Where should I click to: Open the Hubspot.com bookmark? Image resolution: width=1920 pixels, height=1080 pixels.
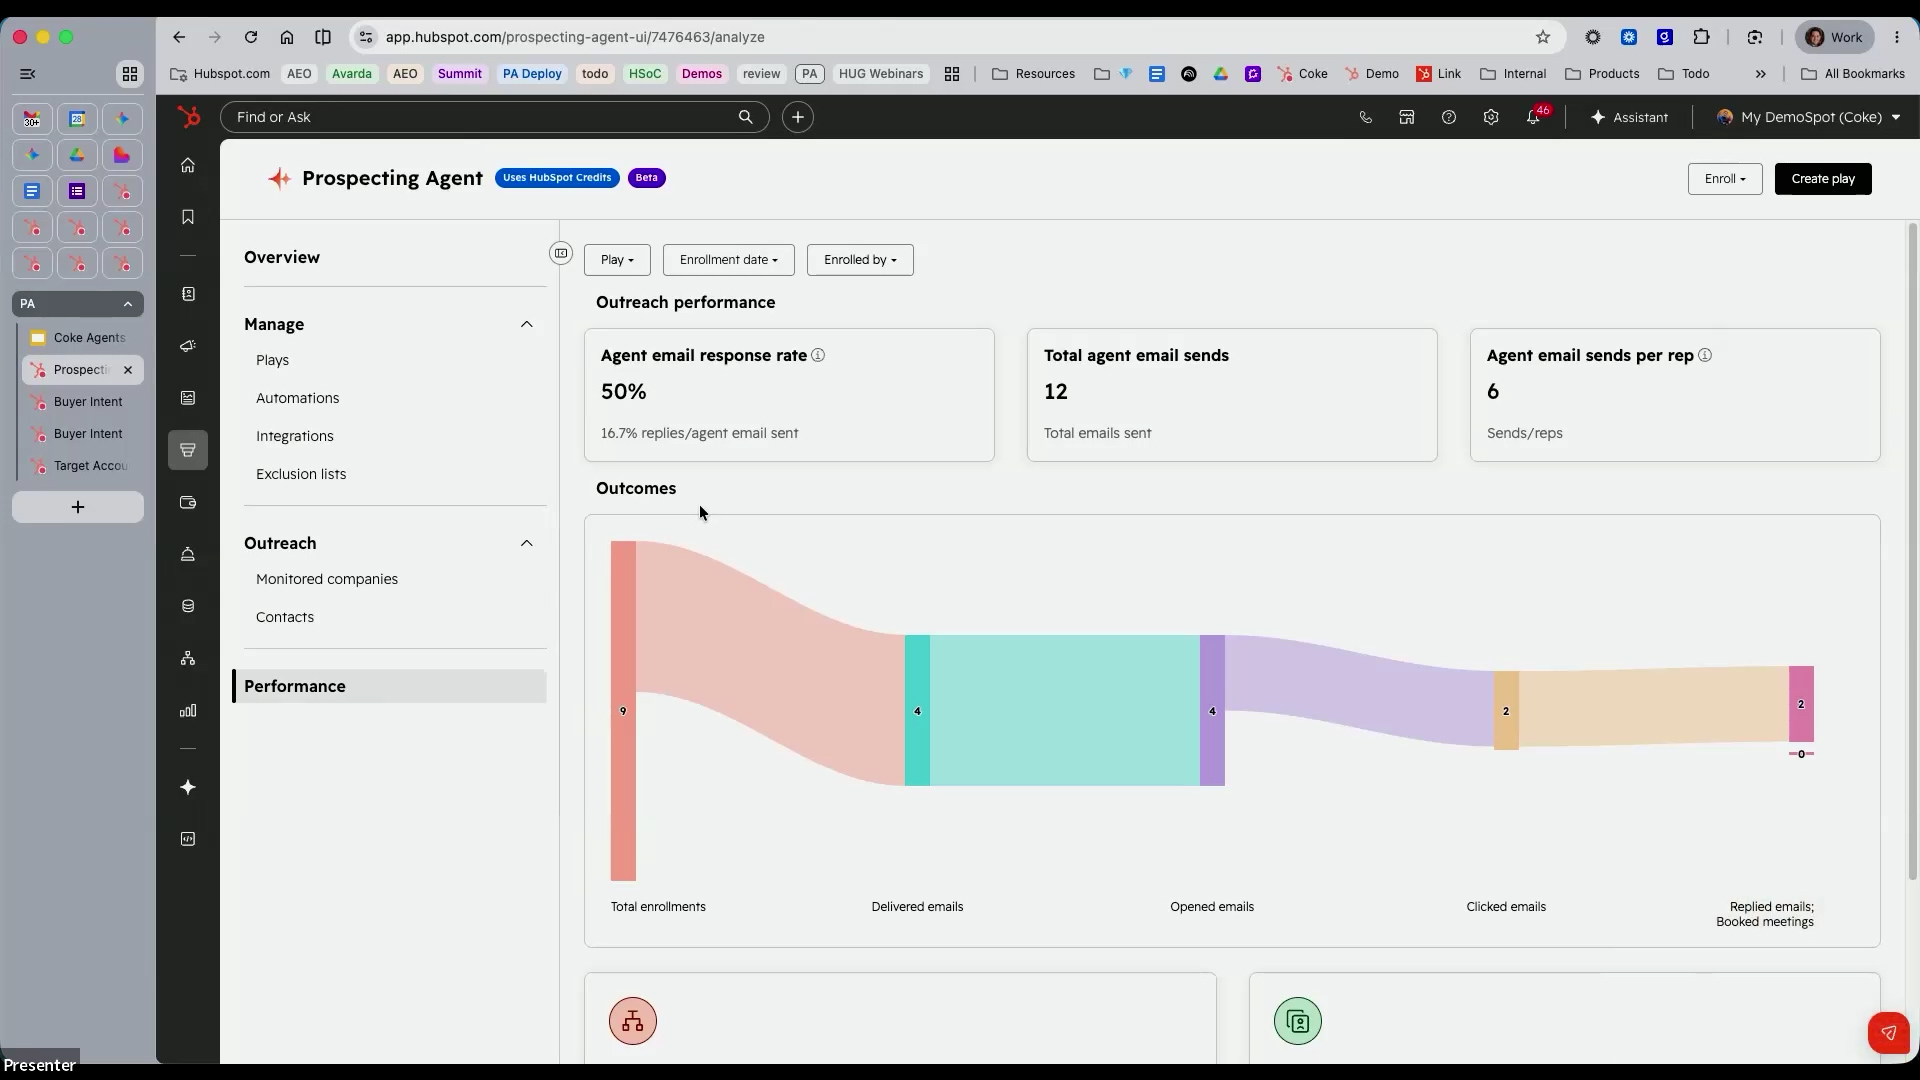tap(221, 74)
